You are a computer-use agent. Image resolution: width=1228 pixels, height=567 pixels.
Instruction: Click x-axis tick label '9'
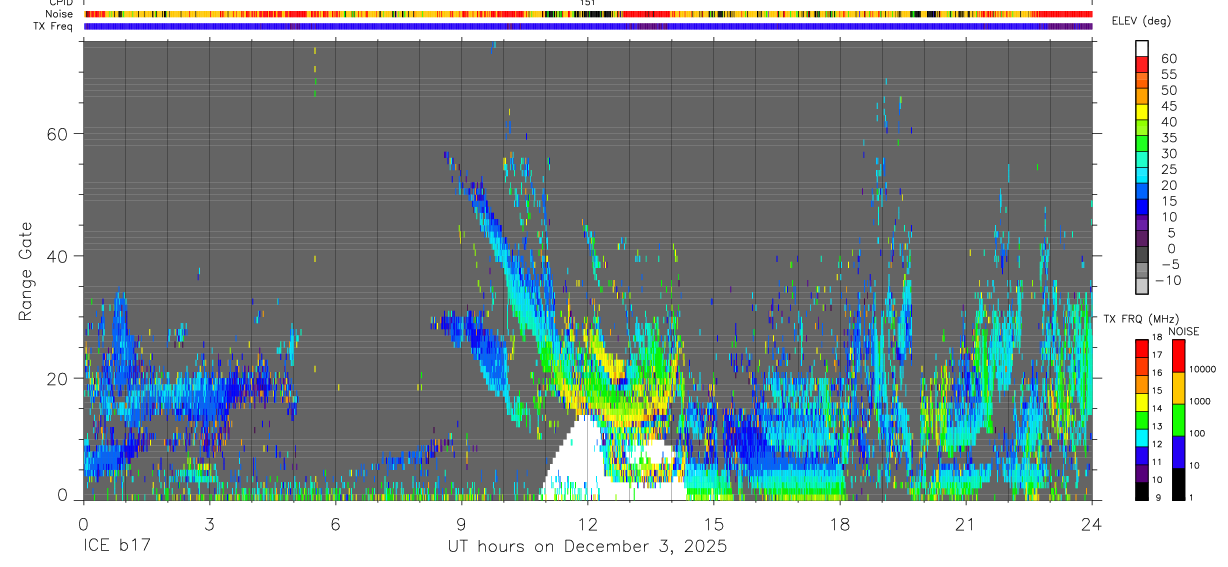click(461, 523)
